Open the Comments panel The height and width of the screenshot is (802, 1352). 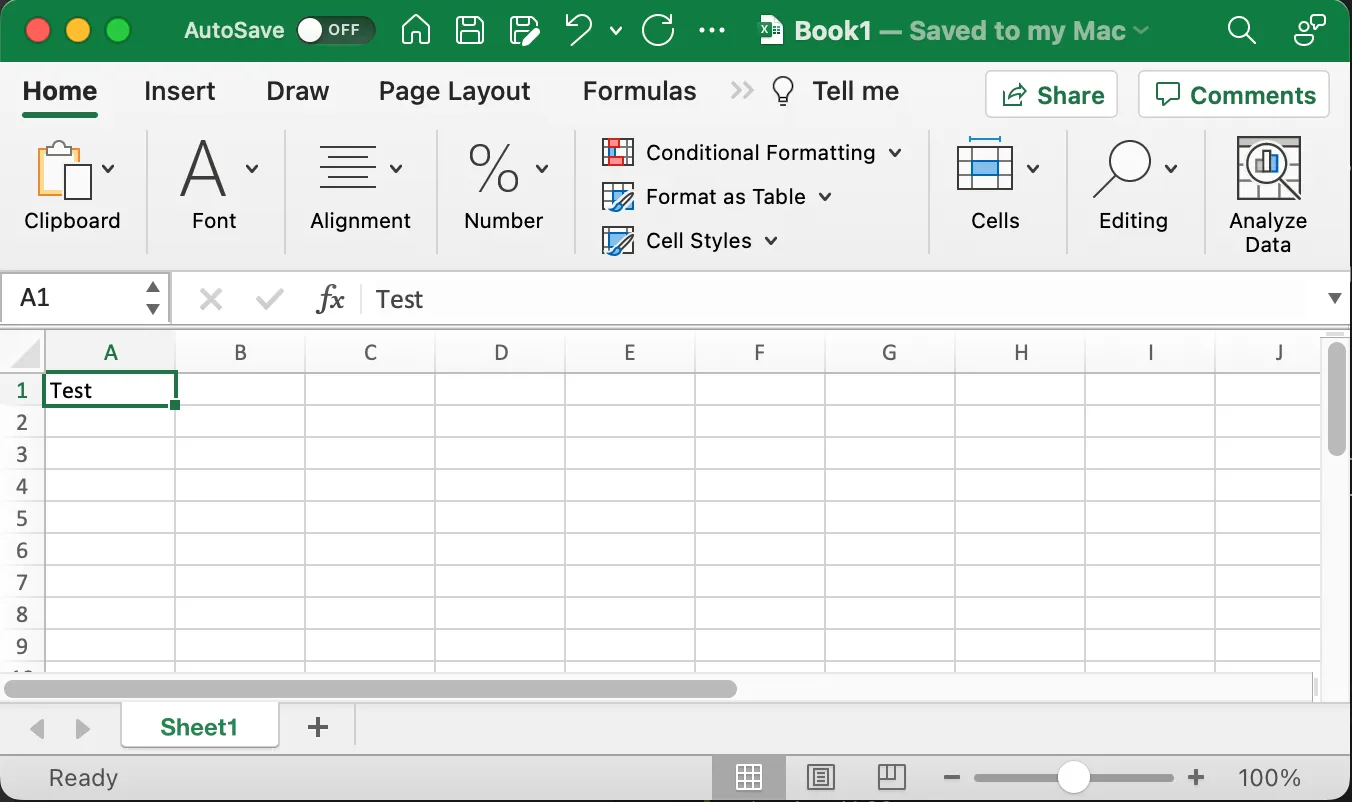coord(1233,95)
